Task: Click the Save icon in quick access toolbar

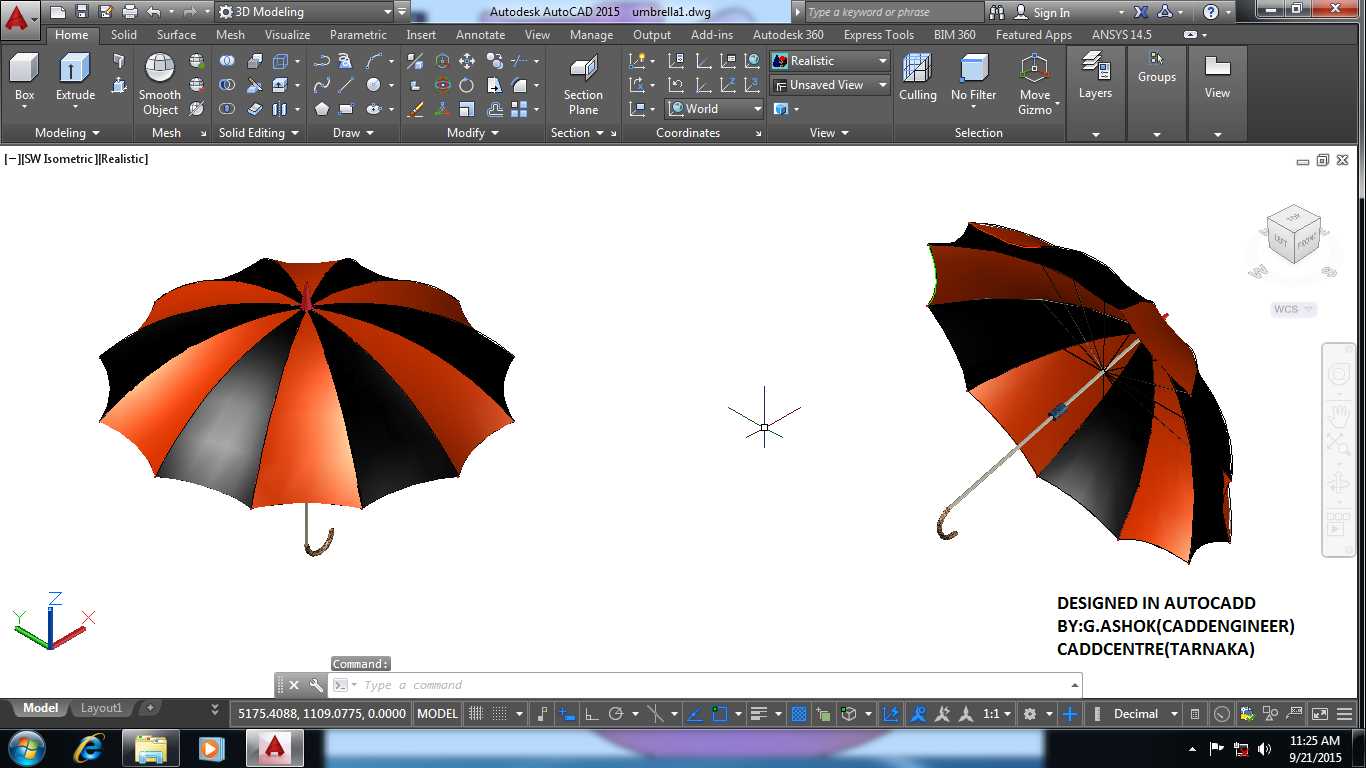Action: point(82,12)
